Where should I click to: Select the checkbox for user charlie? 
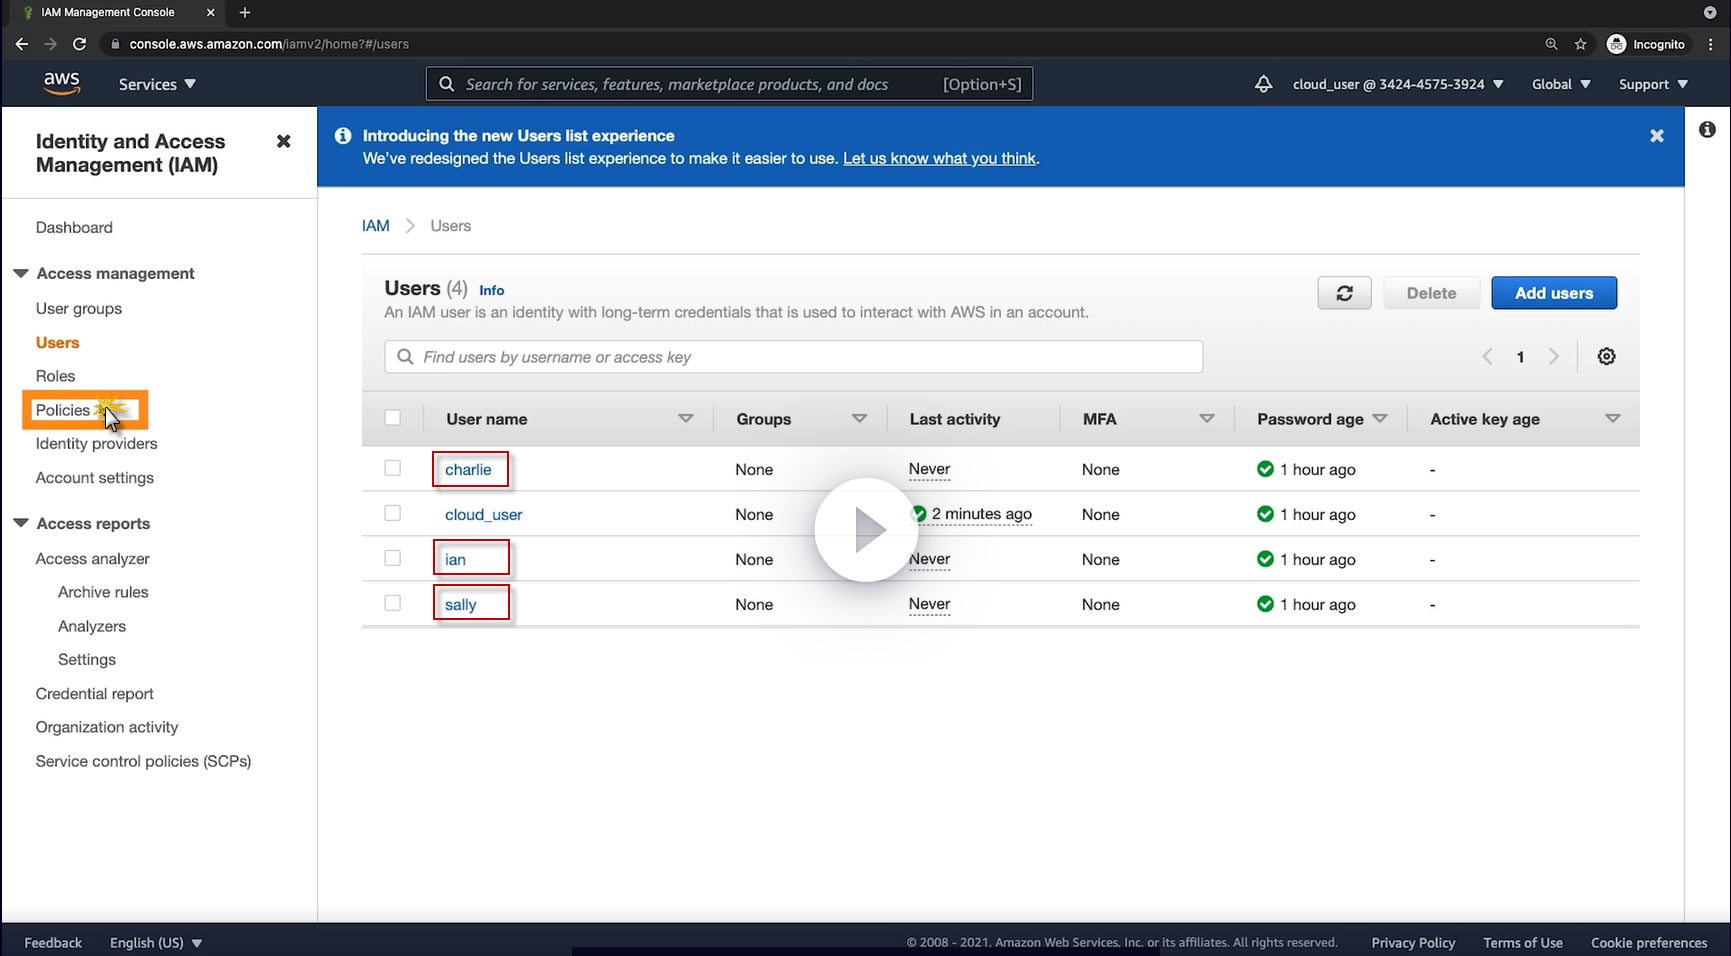(x=393, y=469)
